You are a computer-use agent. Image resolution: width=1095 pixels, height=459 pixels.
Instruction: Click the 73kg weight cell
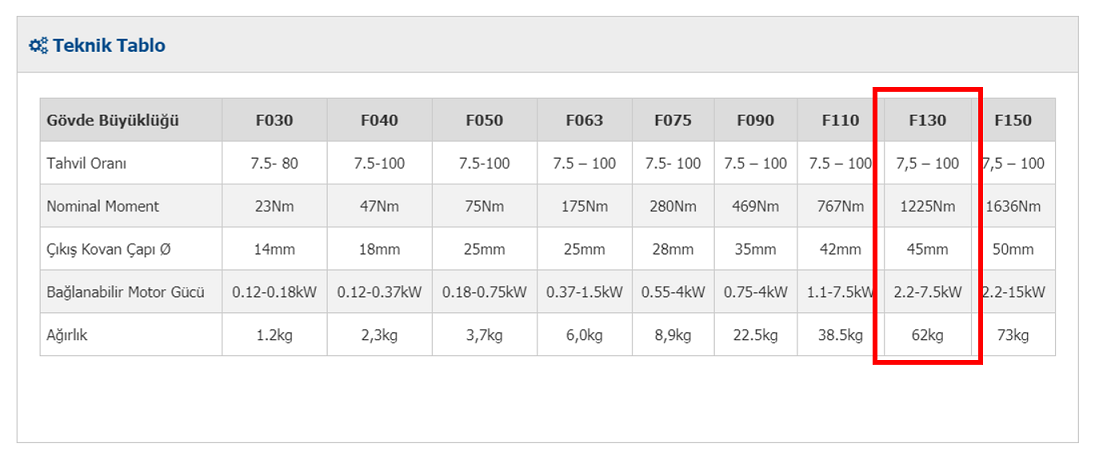point(1012,335)
